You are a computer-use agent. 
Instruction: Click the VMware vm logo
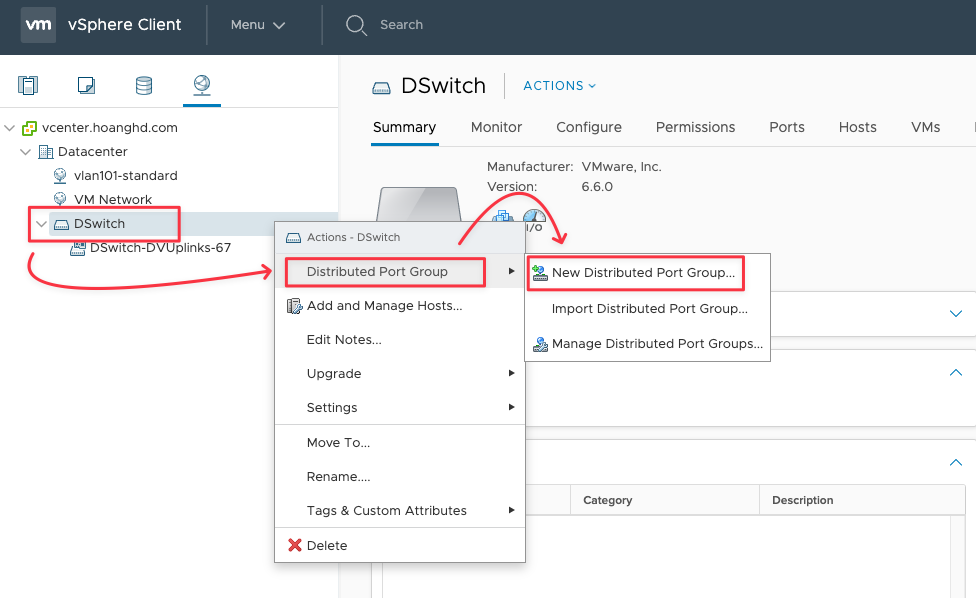pyautogui.click(x=38, y=25)
